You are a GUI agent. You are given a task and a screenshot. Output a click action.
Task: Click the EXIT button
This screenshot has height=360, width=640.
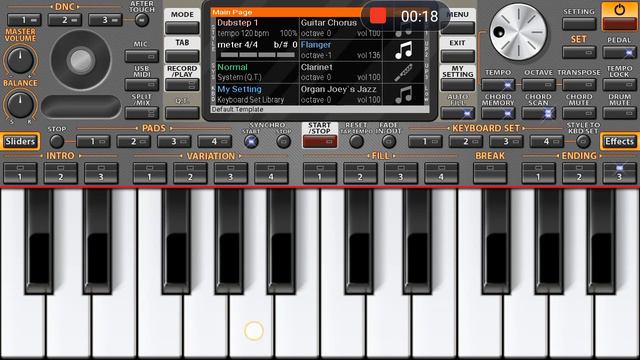[458, 56]
